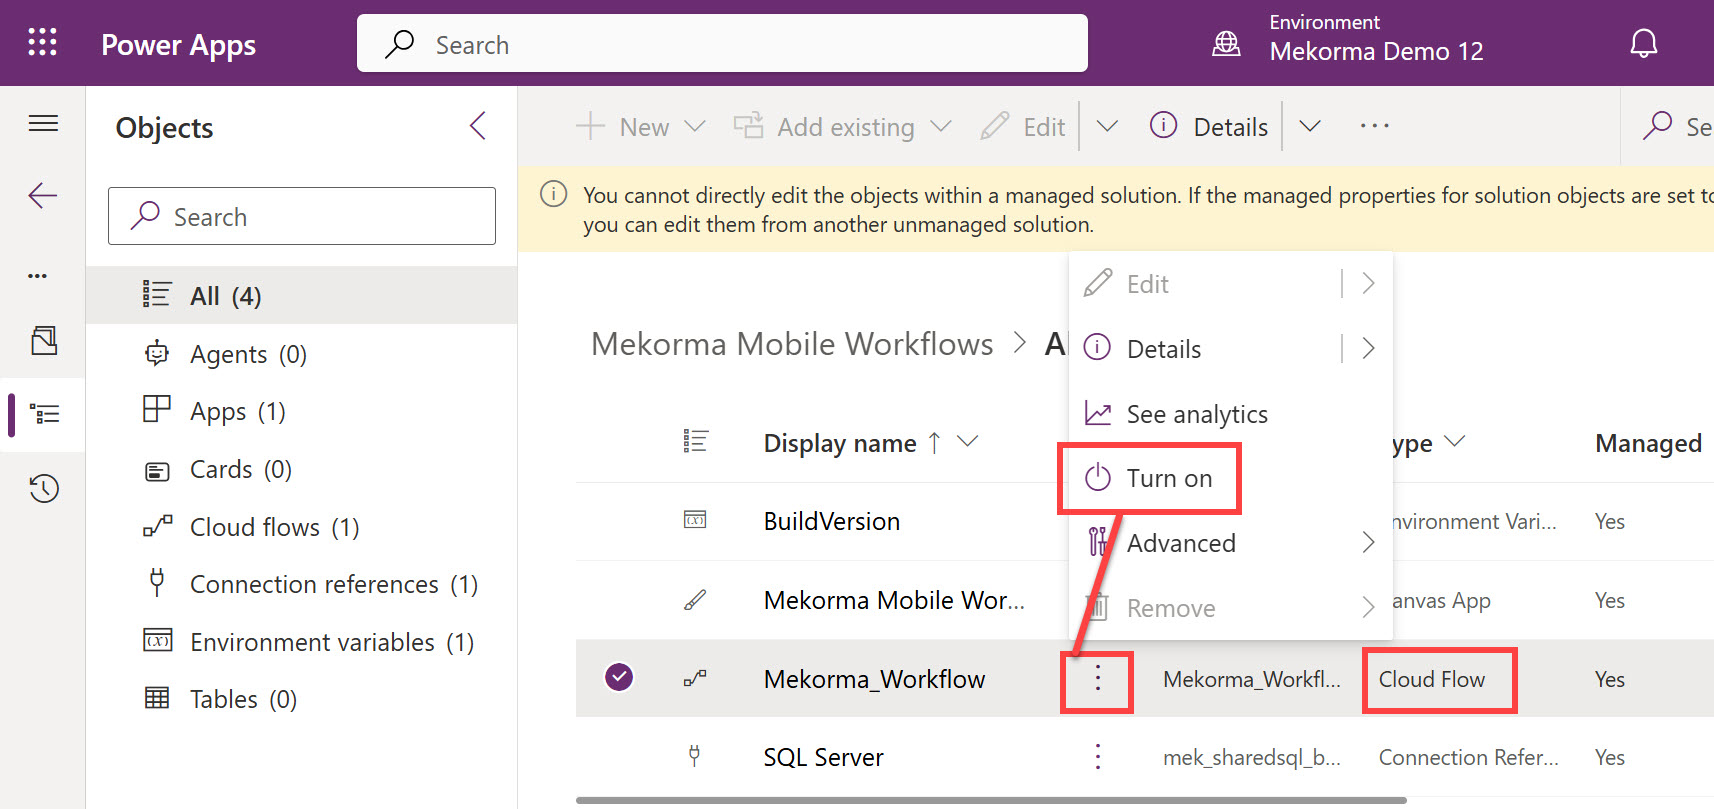The image size is (1714, 809).
Task: Collapse the Objects panel chevron
Action: (478, 126)
